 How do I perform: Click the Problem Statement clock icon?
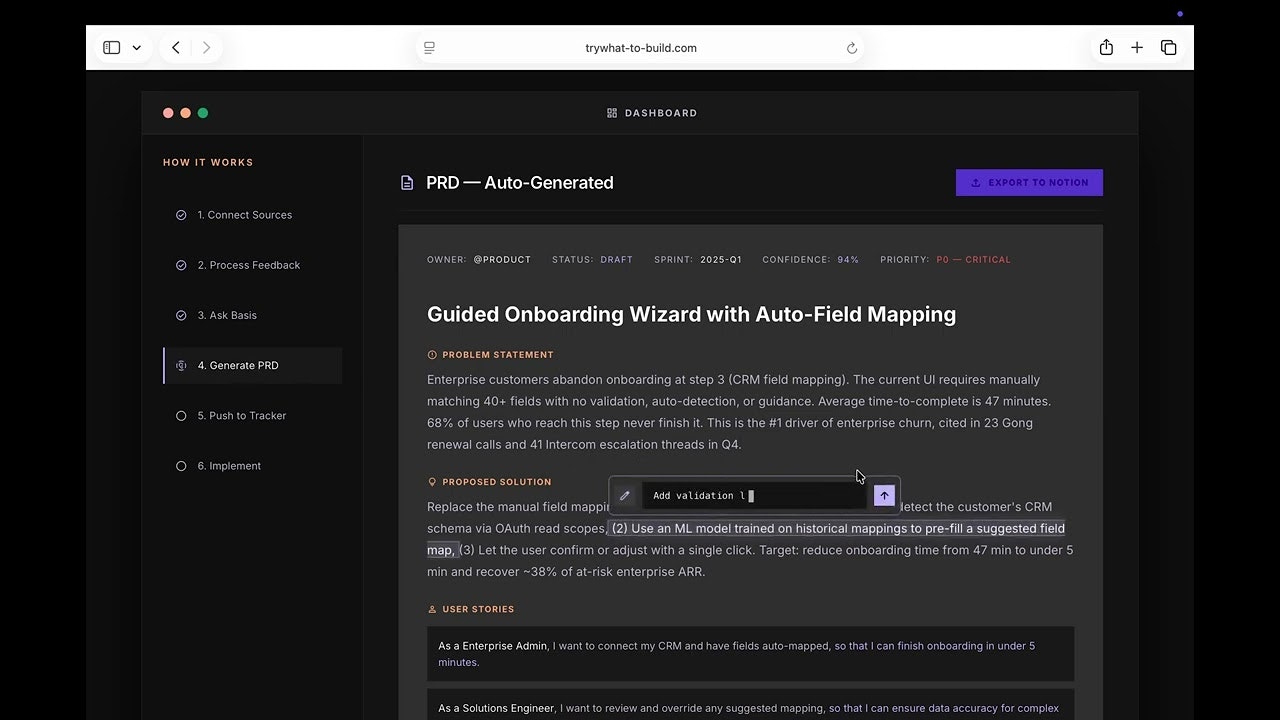coord(430,354)
